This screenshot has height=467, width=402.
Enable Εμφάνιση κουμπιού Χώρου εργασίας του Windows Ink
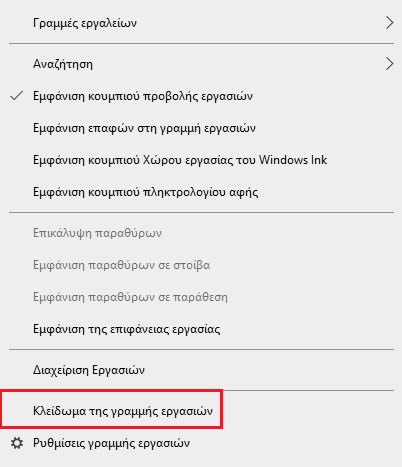point(201,160)
